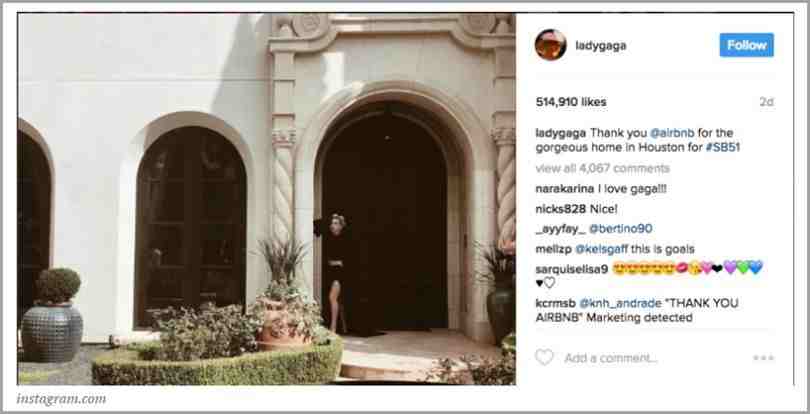Viewport: 810px width, 414px height.
Task: Follow the ladygaga account
Action: 746,45
